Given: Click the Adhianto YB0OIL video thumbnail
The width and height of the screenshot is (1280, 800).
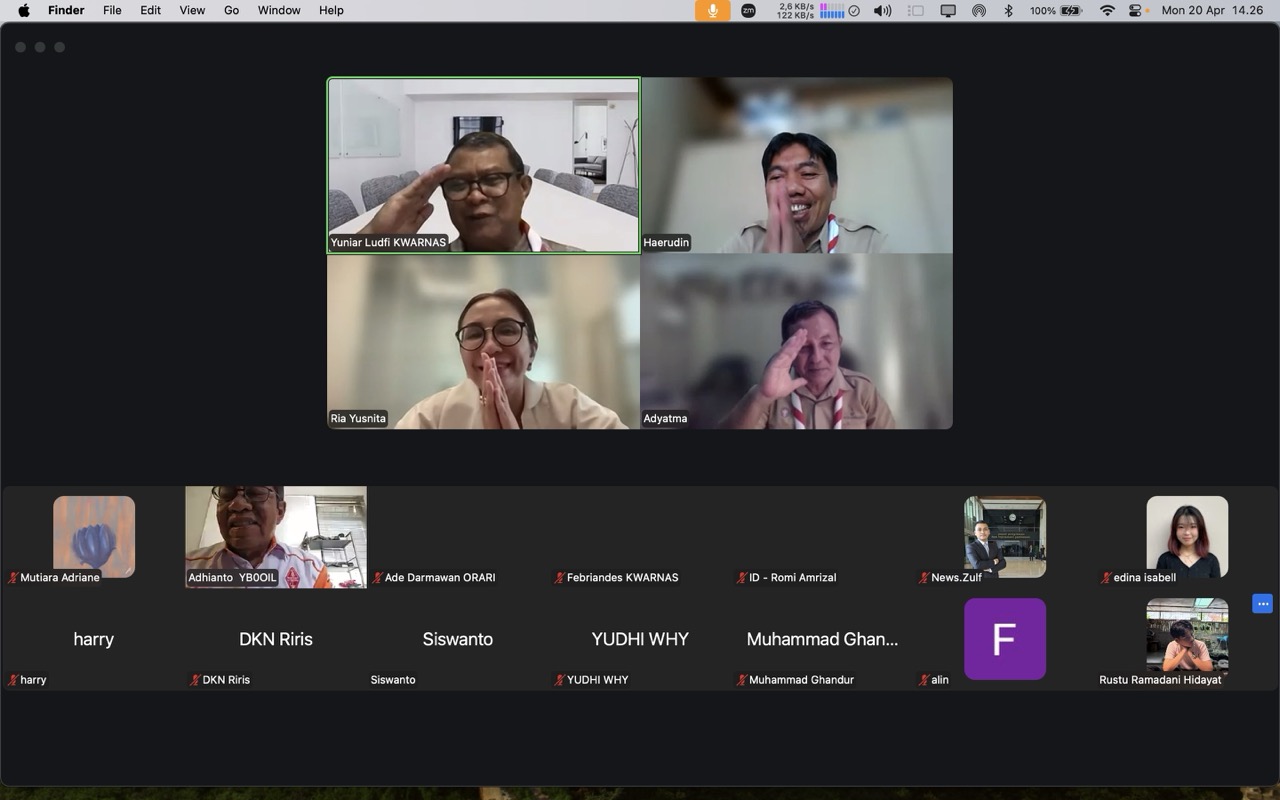Looking at the screenshot, I should tap(276, 536).
